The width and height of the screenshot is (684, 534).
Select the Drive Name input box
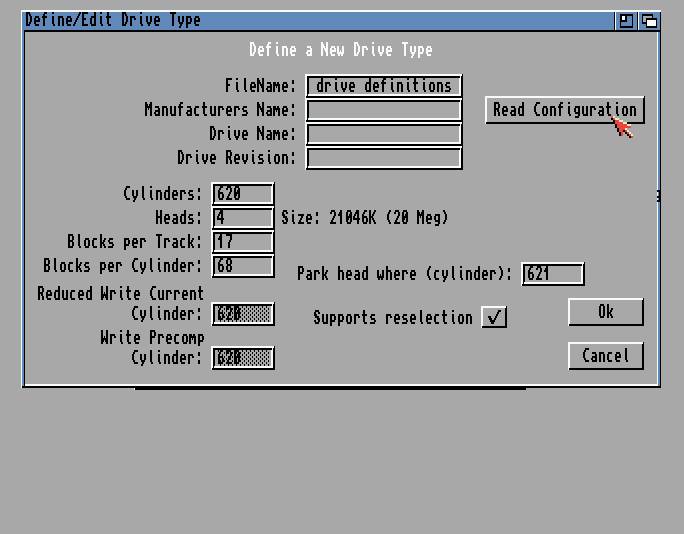coord(384,134)
